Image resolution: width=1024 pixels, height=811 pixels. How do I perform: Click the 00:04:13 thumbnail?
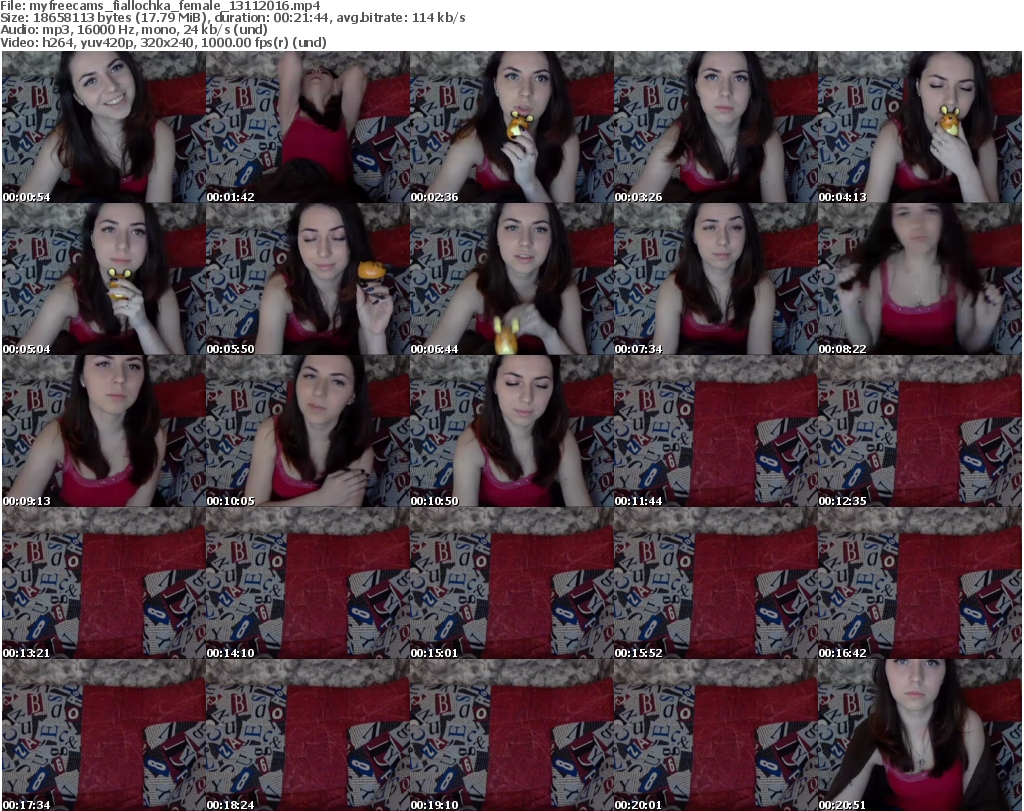pyautogui.click(x=919, y=127)
